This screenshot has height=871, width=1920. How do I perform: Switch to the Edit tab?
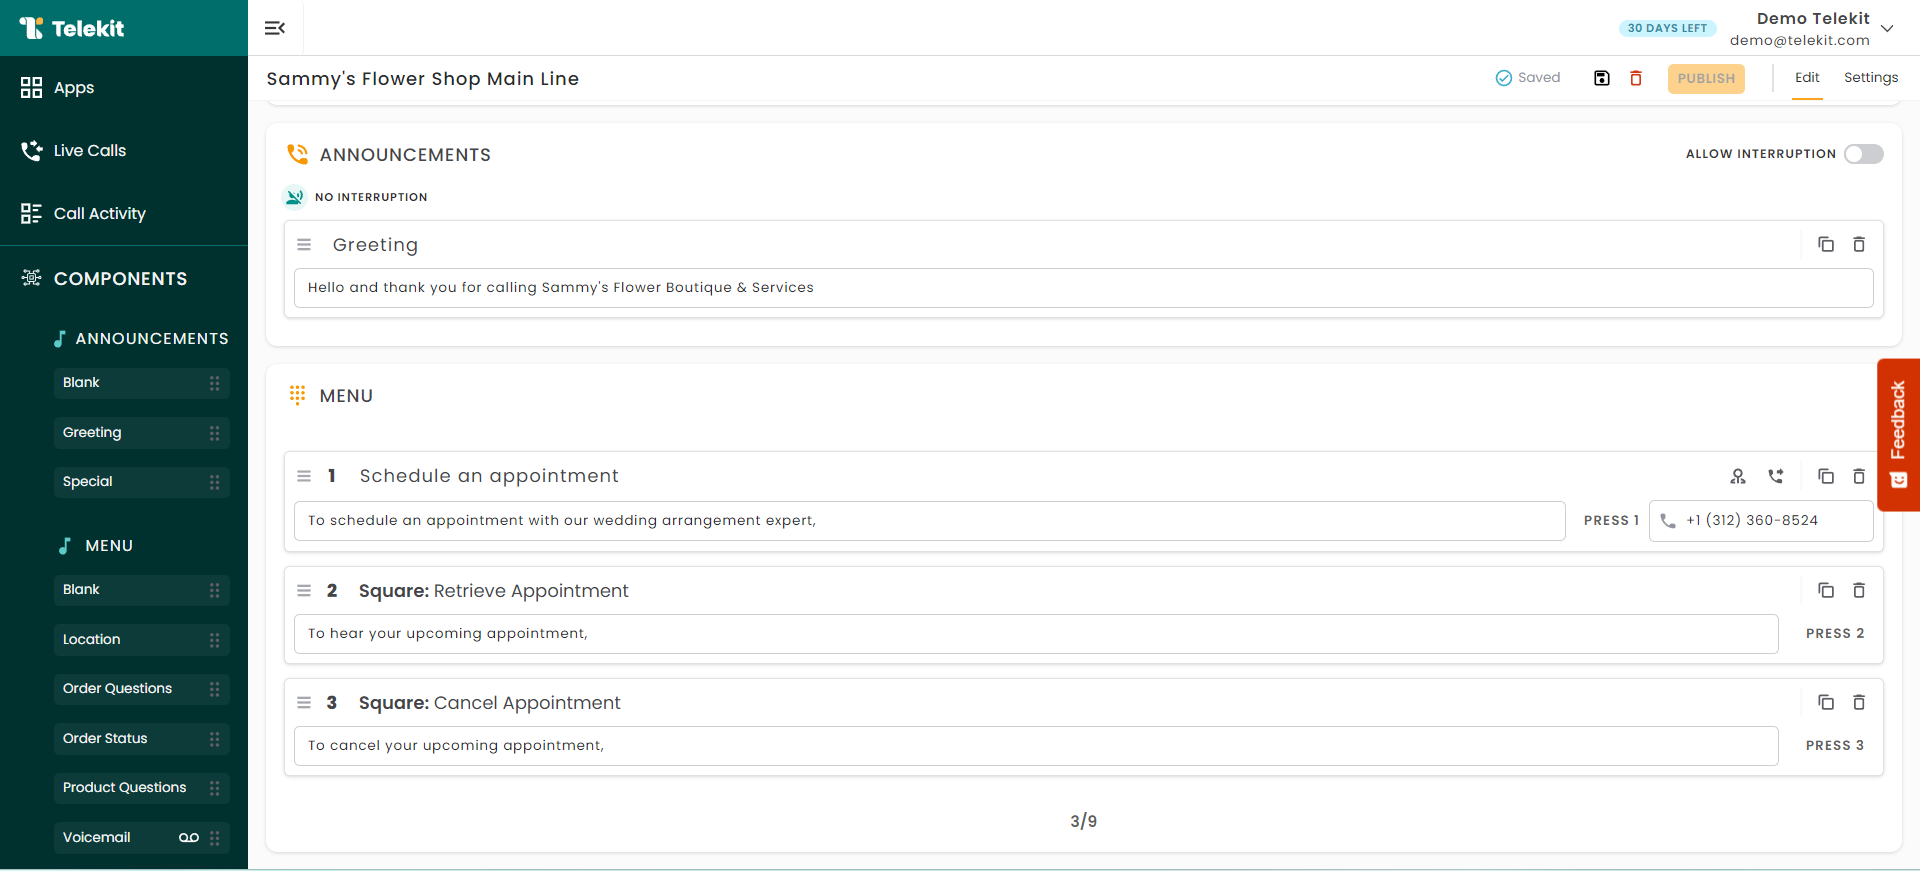[1807, 78]
